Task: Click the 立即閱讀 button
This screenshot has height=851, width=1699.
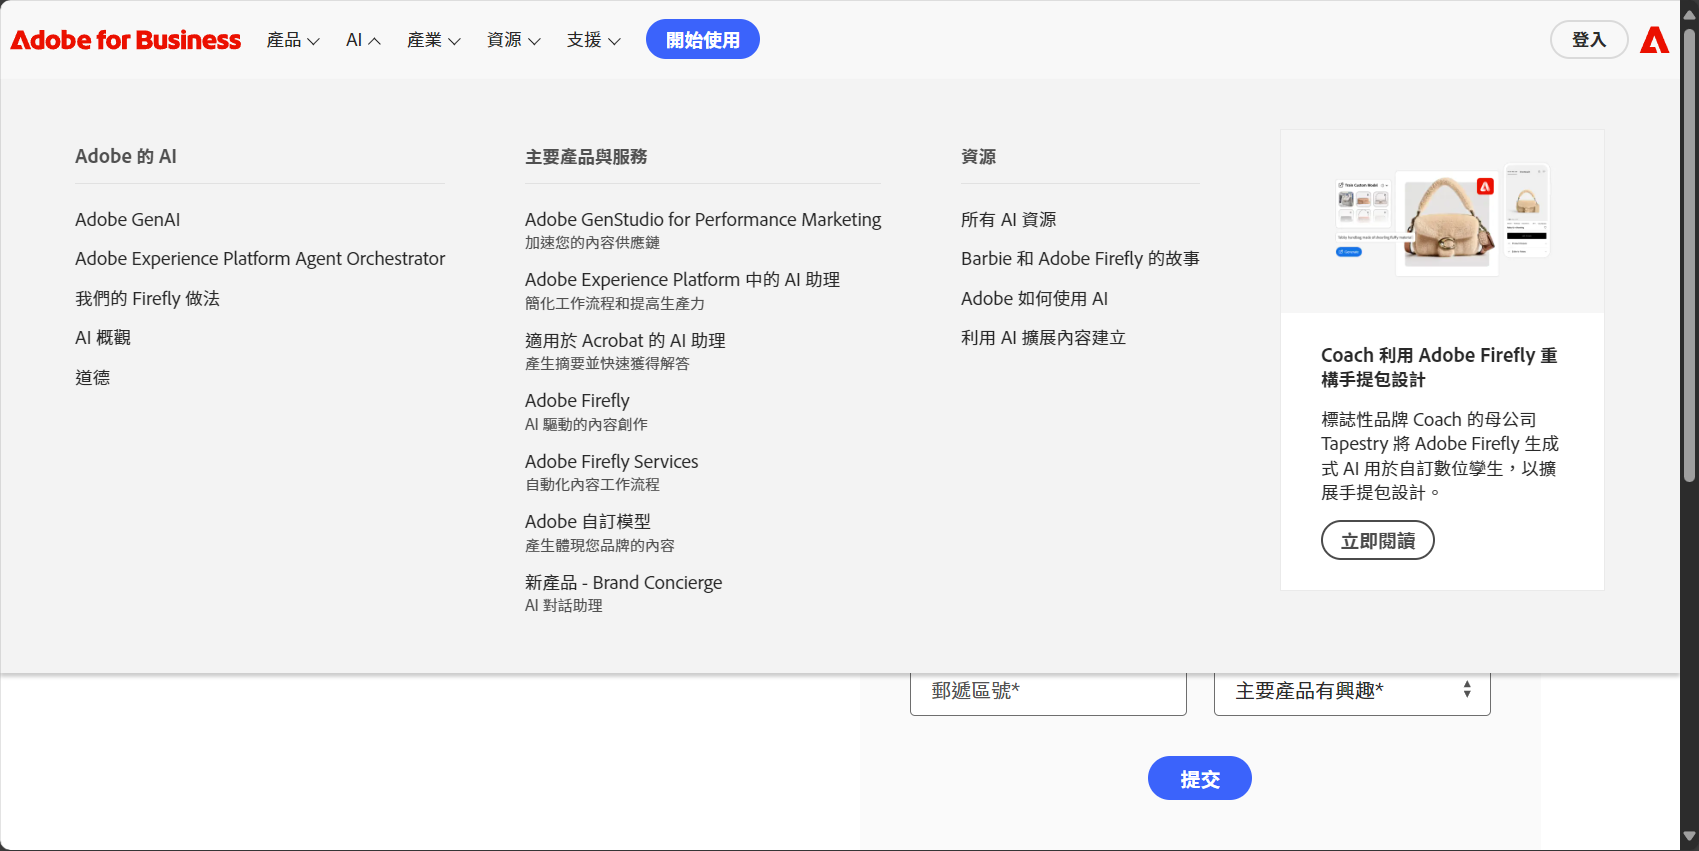Action: pos(1378,540)
